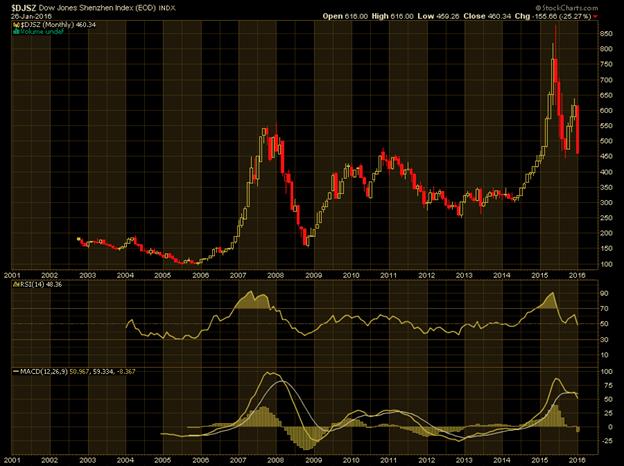Image resolution: width=624 pixels, height=466 pixels.
Task: Click 500 on the price axis
Action: [x=607, y=141]
